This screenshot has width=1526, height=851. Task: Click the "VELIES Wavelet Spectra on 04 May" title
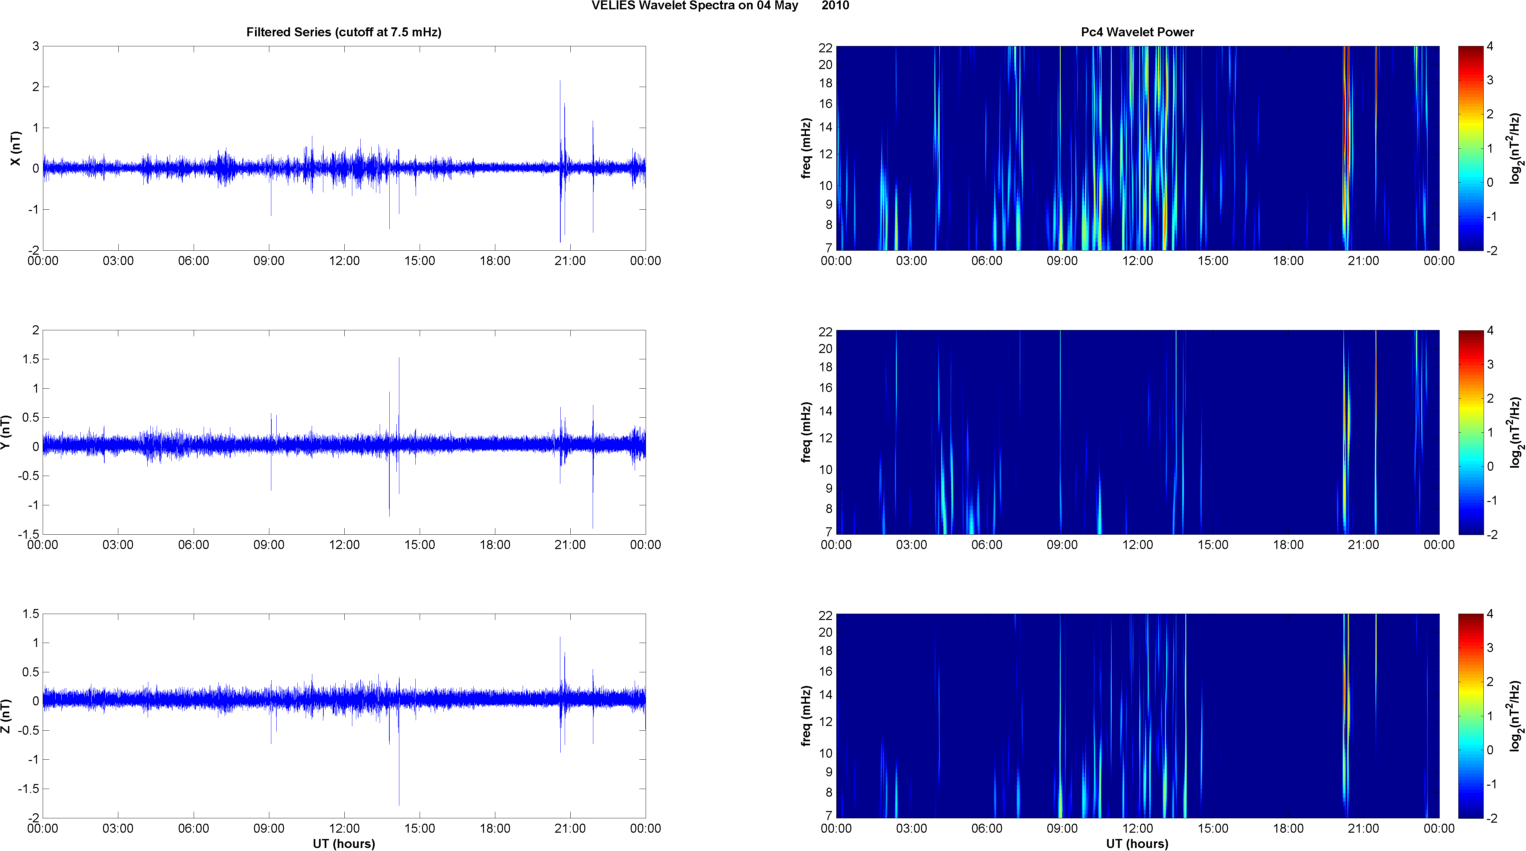click(694, 6)
